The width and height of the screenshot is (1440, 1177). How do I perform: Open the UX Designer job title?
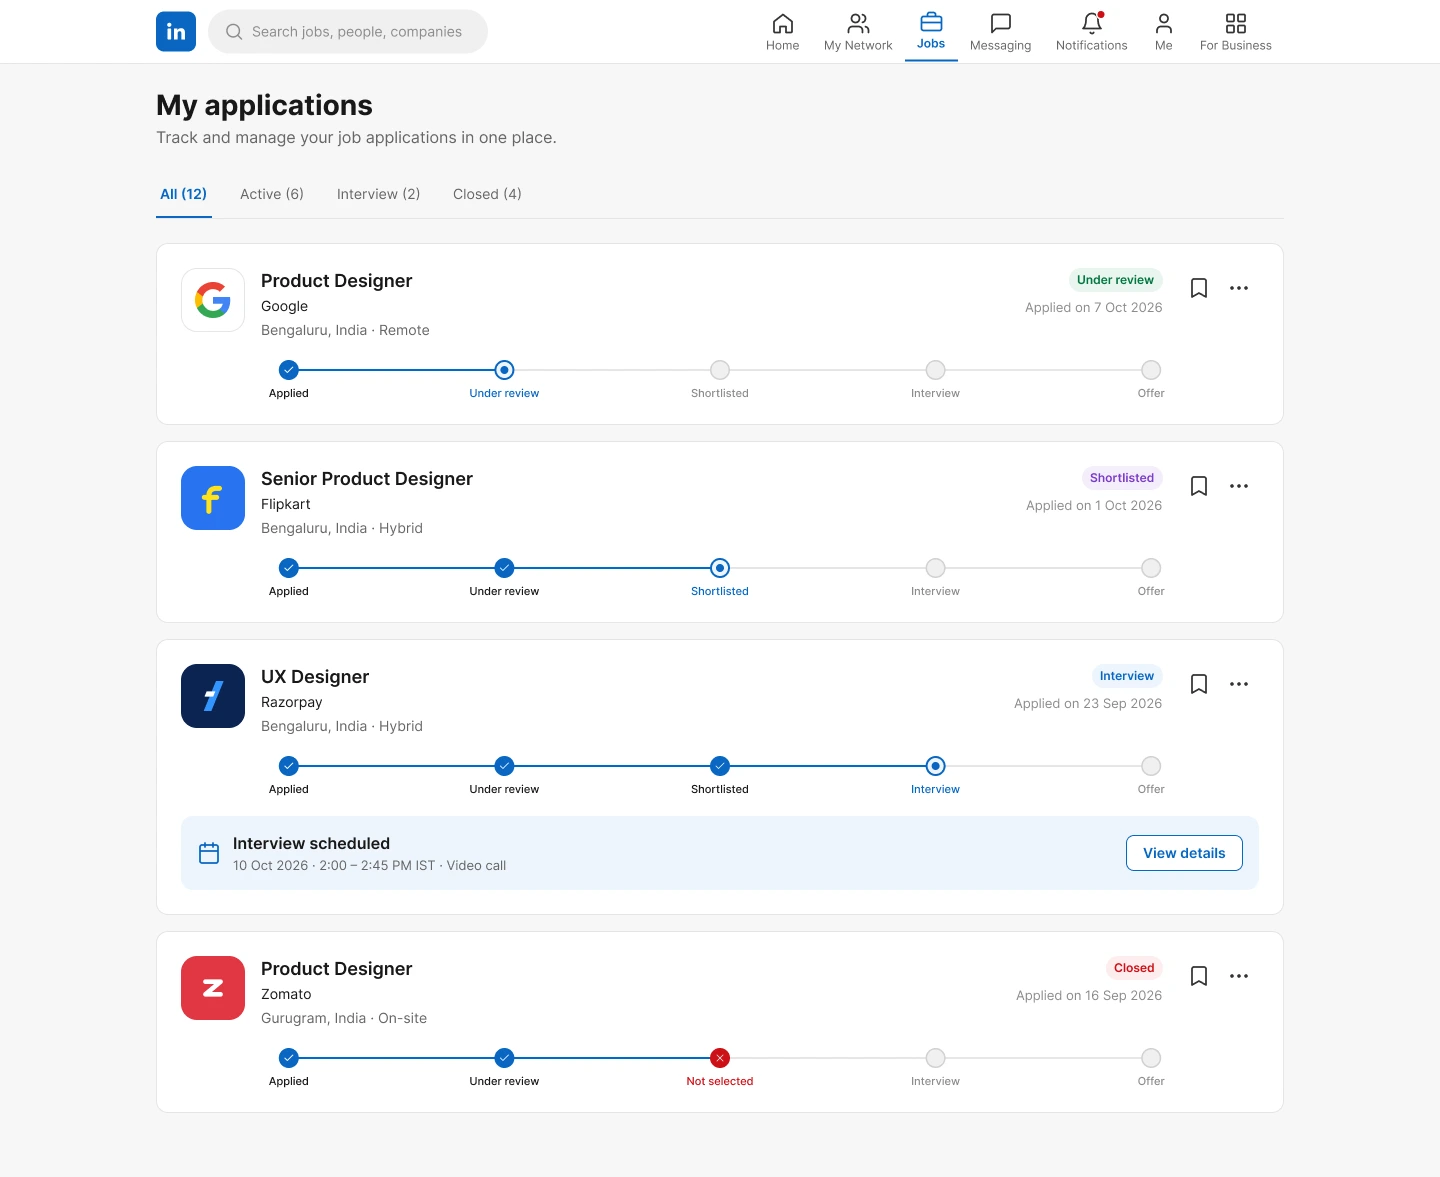(x=315, y=677)
